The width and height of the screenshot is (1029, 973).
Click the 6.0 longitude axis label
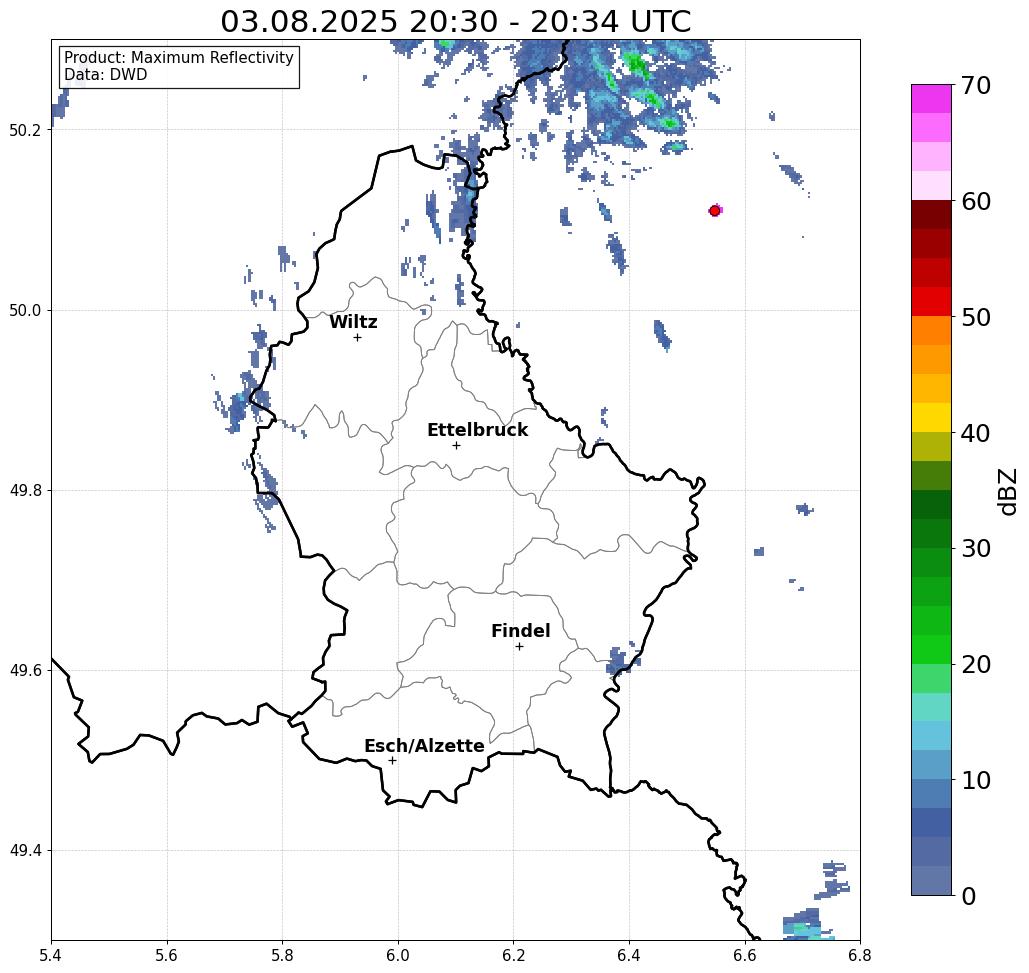click(x=398, y=955)
